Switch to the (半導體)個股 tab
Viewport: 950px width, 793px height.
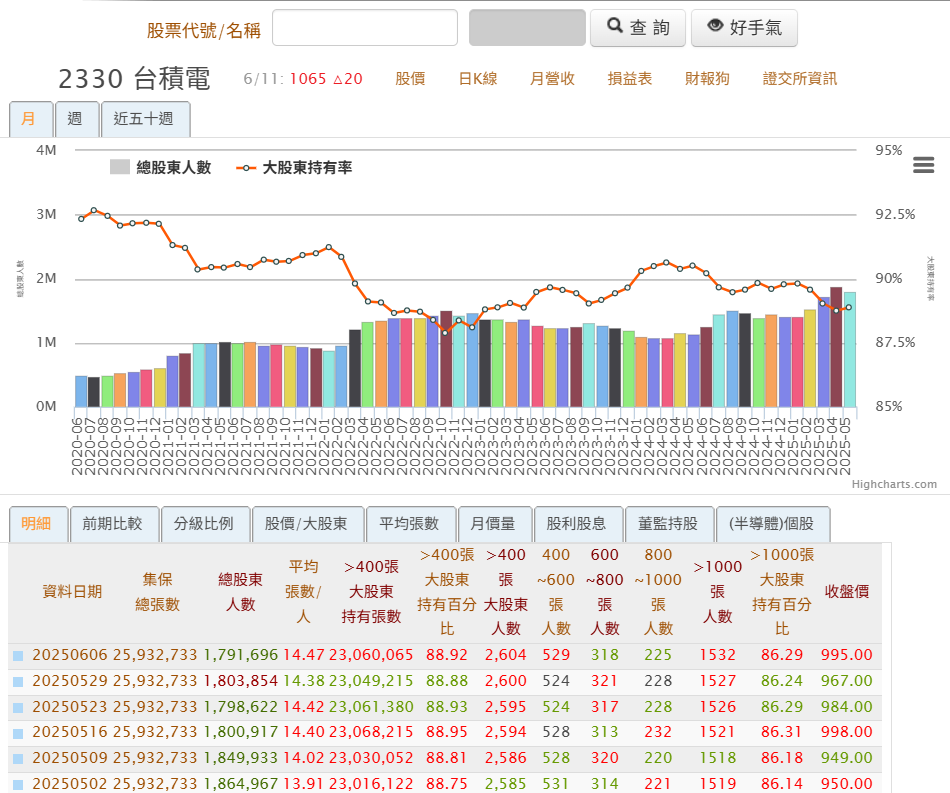[773, 524]
